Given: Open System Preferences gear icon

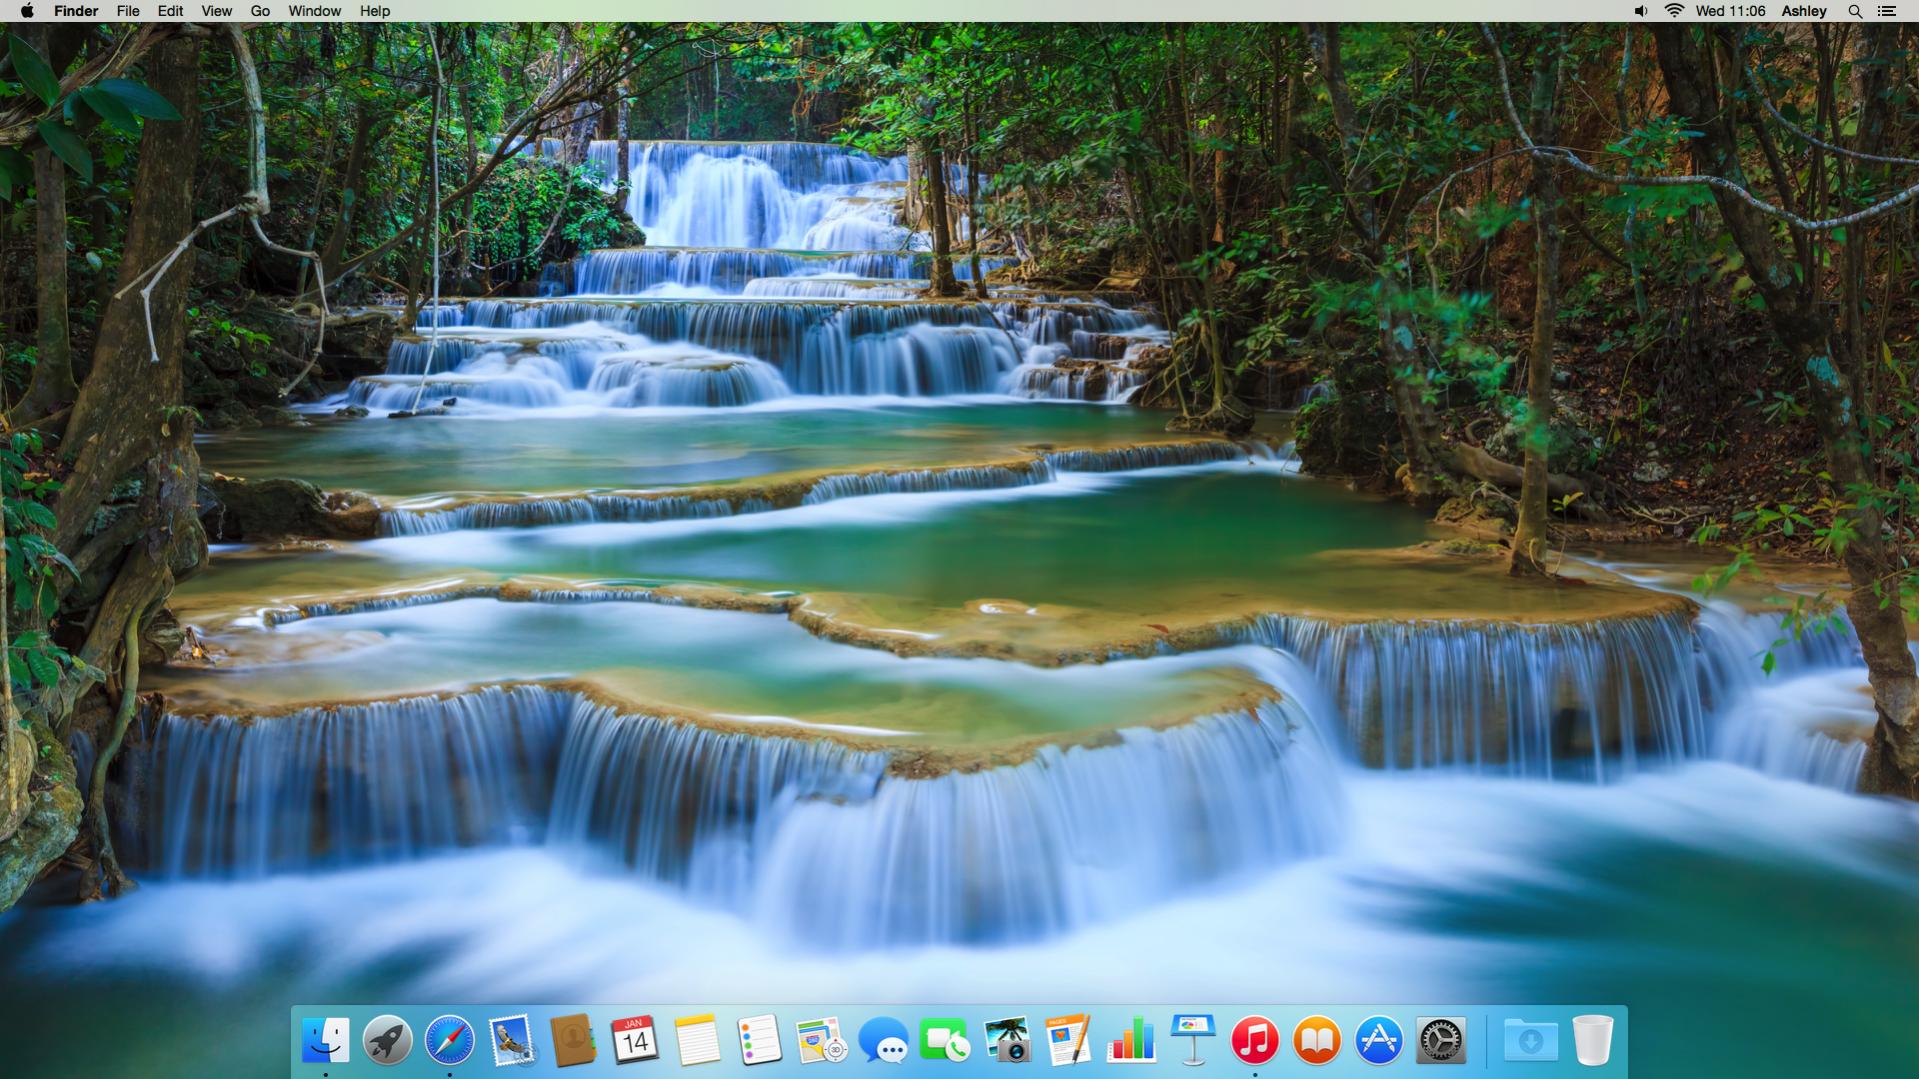Looking at the screenshot, I should coord(1441,1040).
